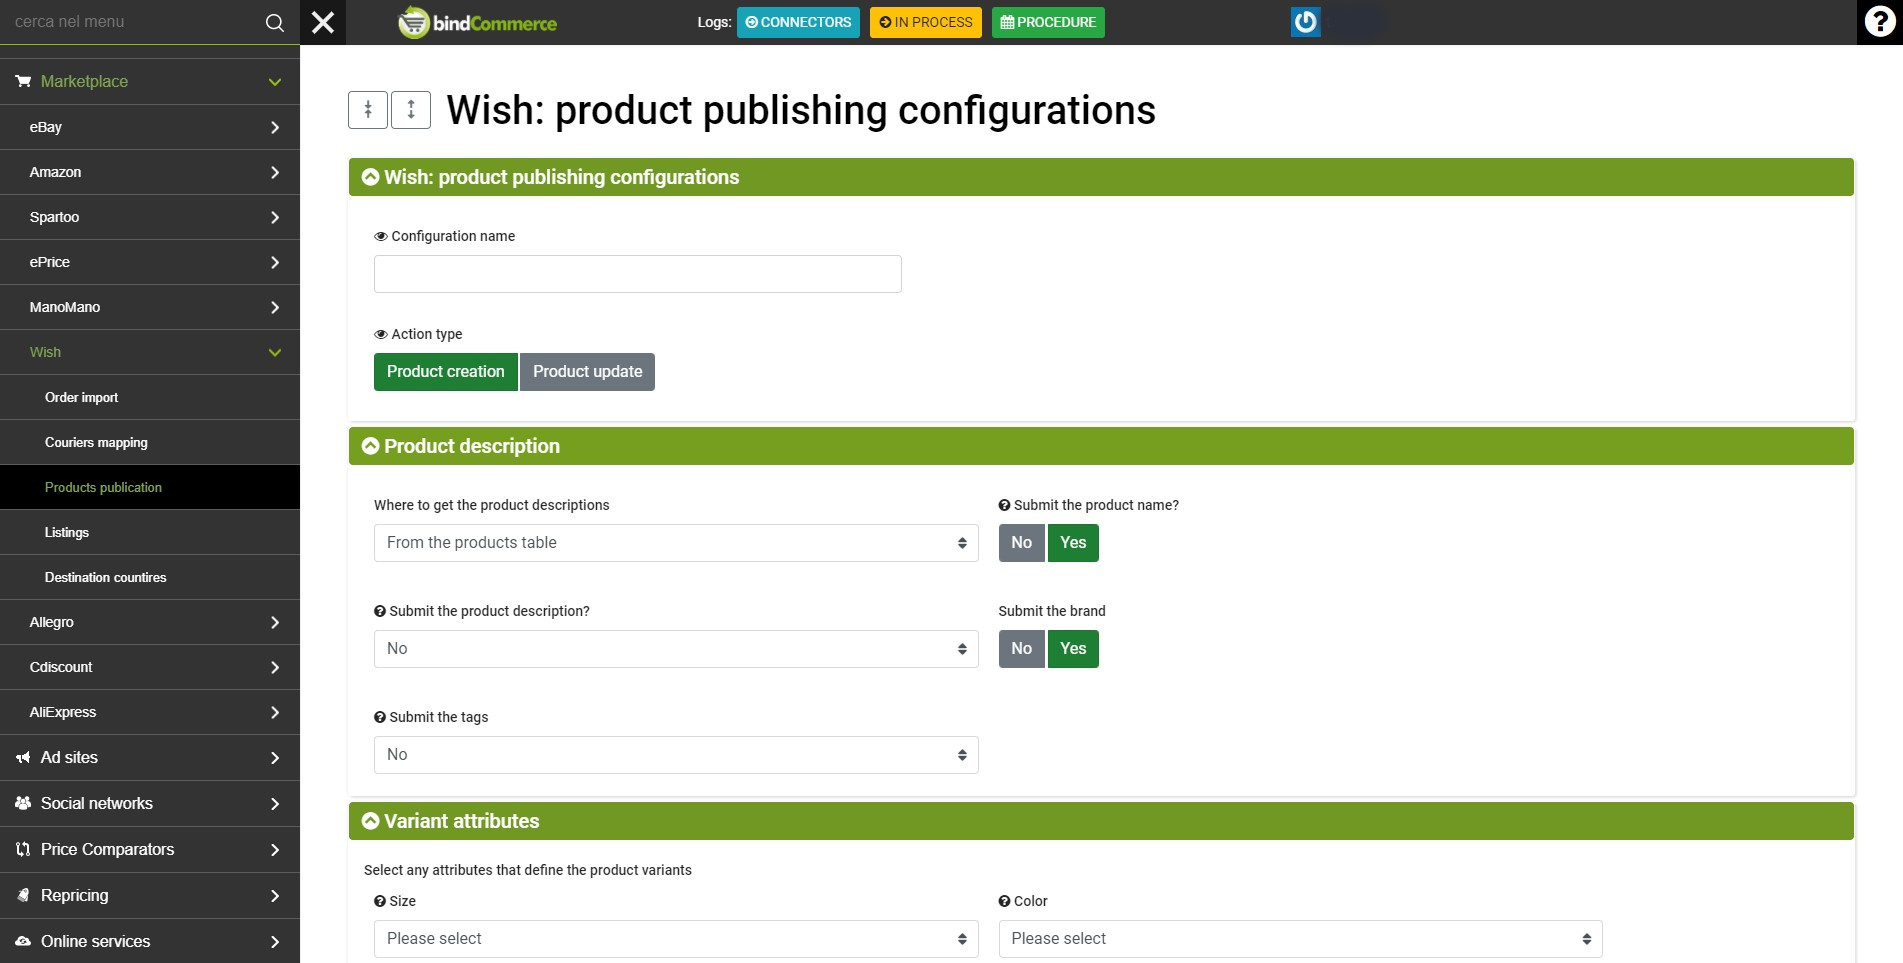Expand the AliExpress submenu
1903x963 pixels.
point(150,712)
